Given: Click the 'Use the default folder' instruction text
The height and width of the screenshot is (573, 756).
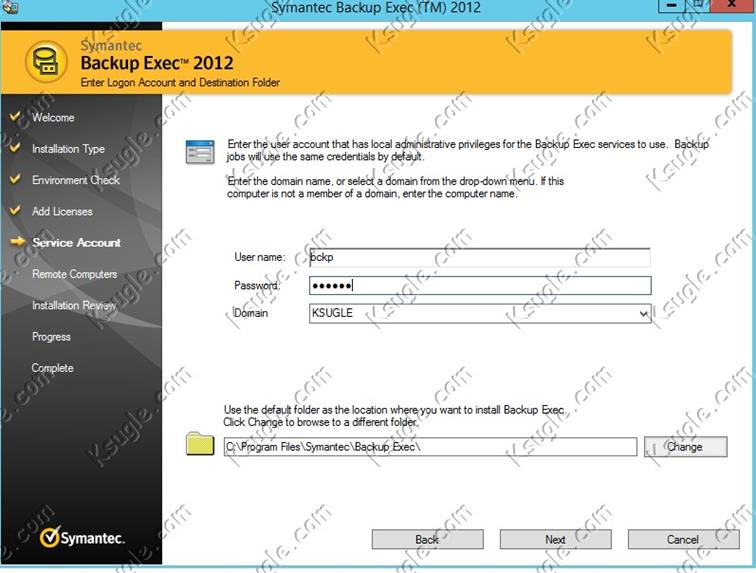Looking at the screenshot, I should pyautogui.click(x=394, y=416).
